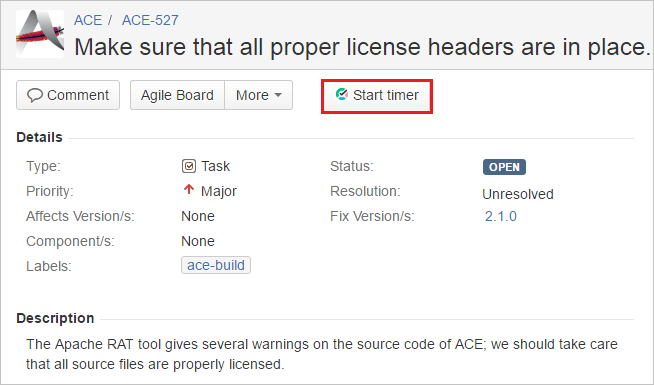Click the Details section heading
The width and height of the screenshot is (654, 385).
tap(39, 137)
